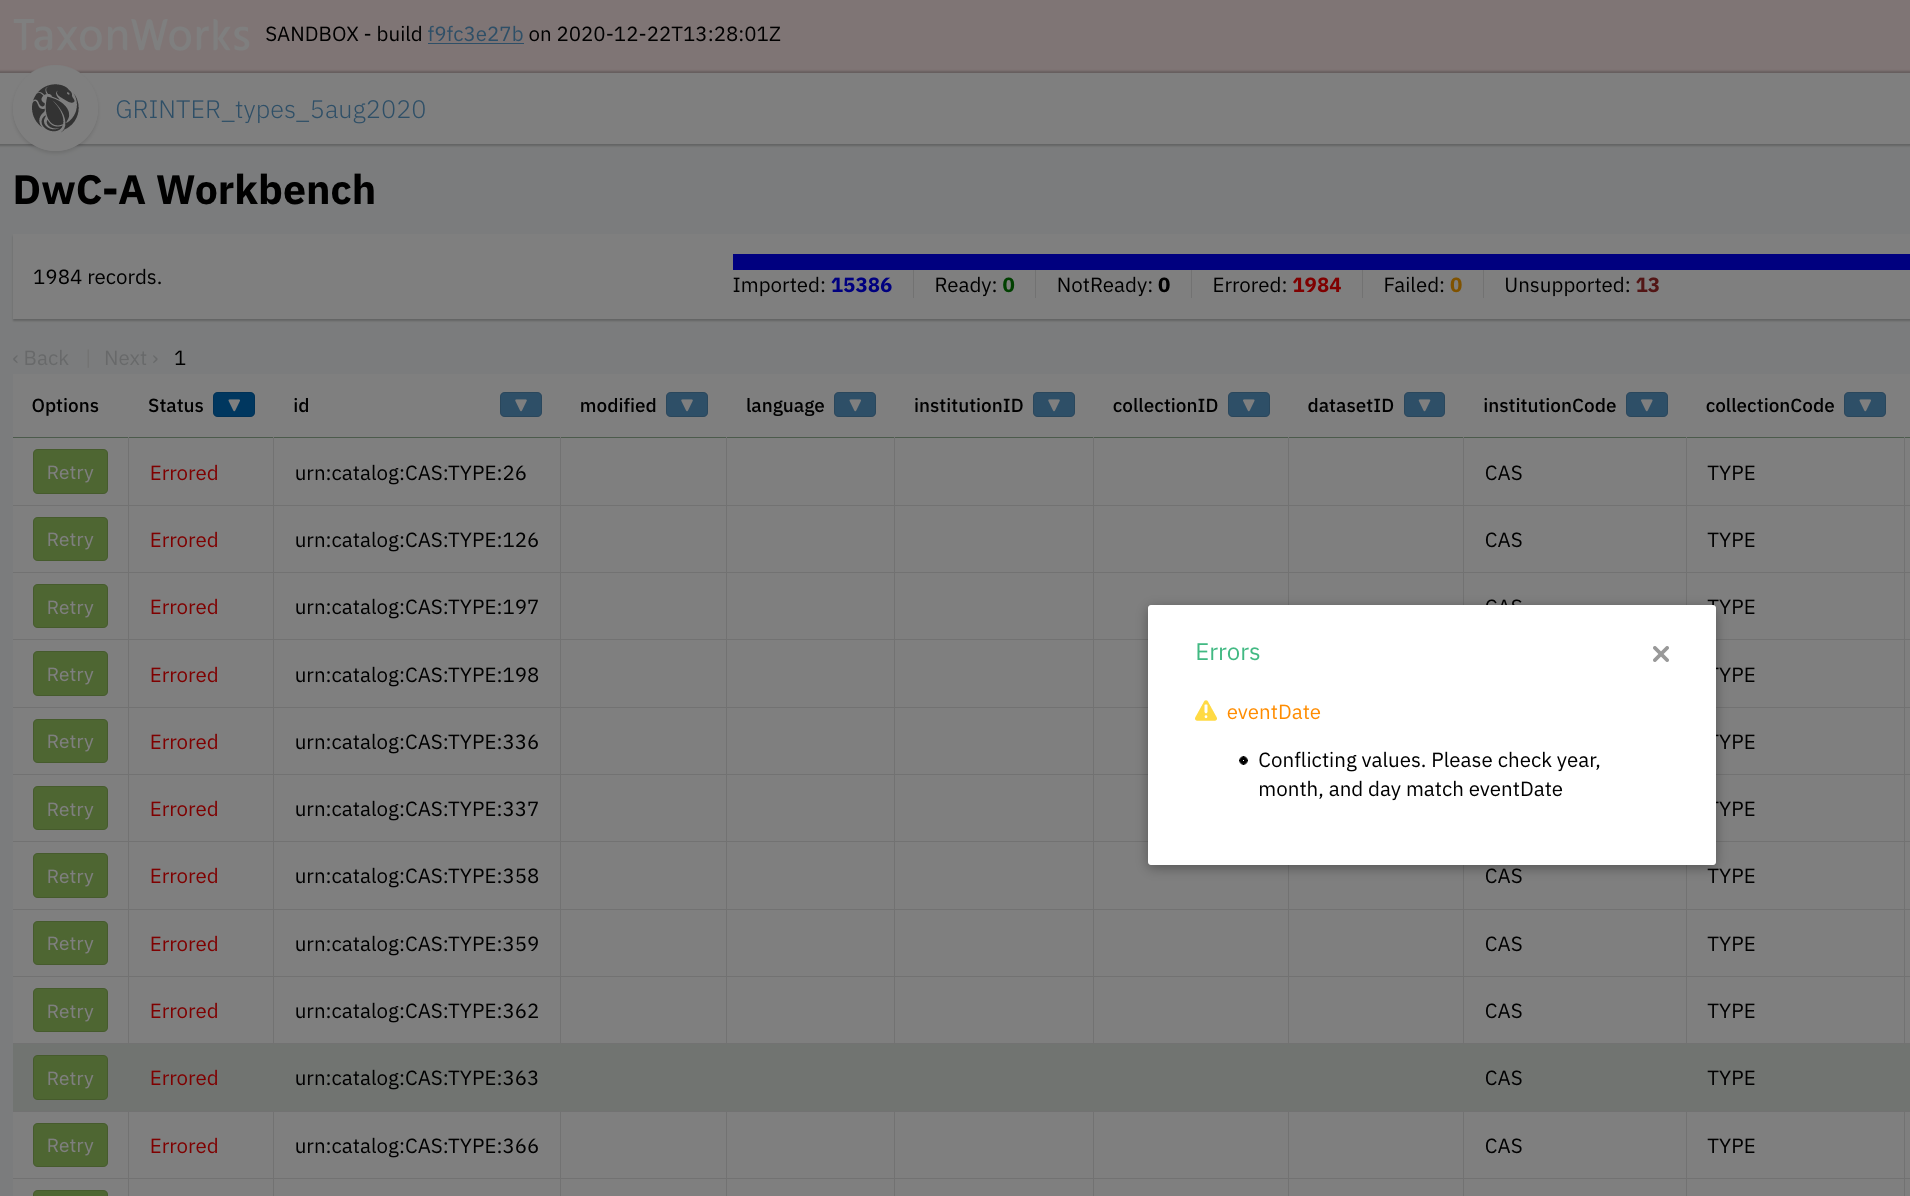The width and height of the screenshot is (1910, 1196).
Task: Click the eventDate warning triangle icon
Action: point(1206,711)
